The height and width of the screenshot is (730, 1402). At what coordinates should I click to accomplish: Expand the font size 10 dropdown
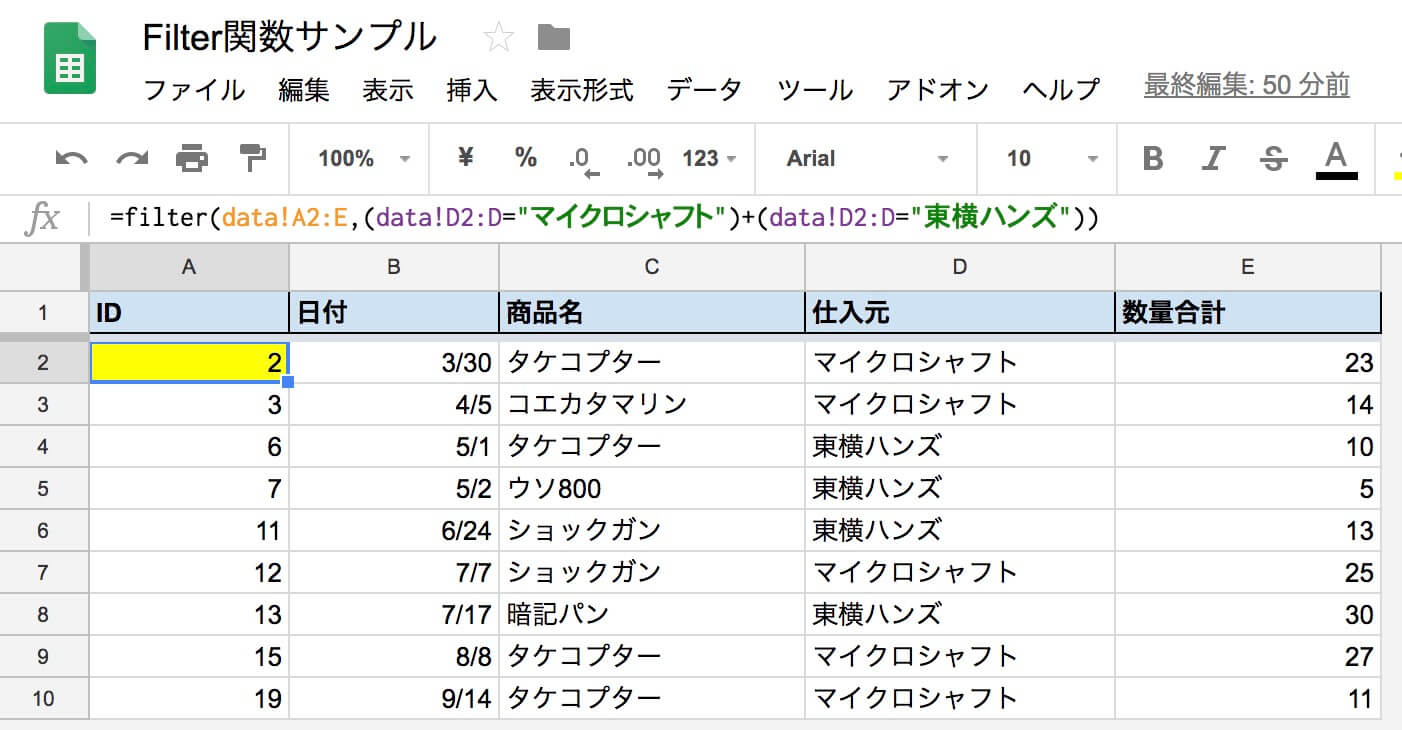tap(1050, 159)
